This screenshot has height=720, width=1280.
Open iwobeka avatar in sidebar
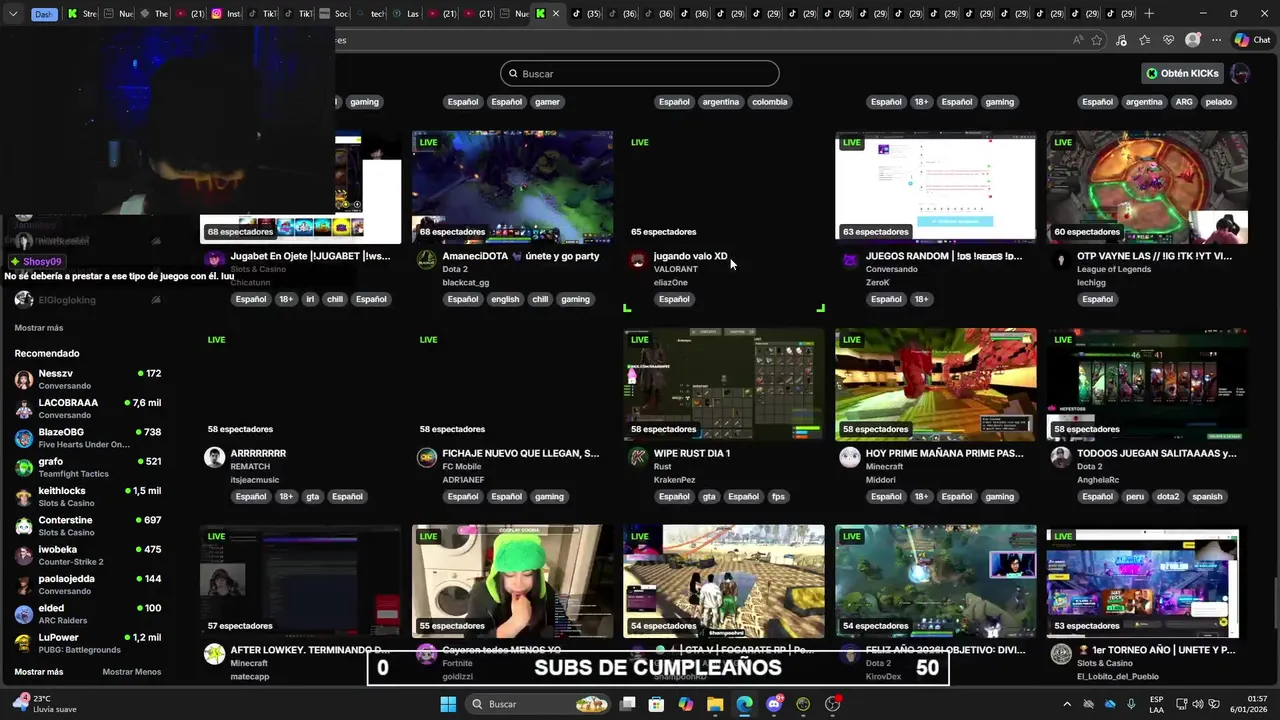(24, 556)
